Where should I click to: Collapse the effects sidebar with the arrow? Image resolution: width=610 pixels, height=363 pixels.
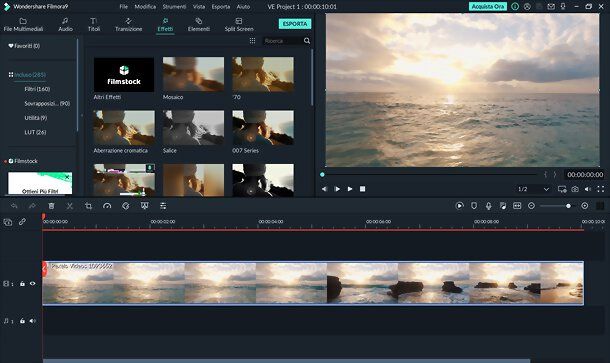coord(82,115)
